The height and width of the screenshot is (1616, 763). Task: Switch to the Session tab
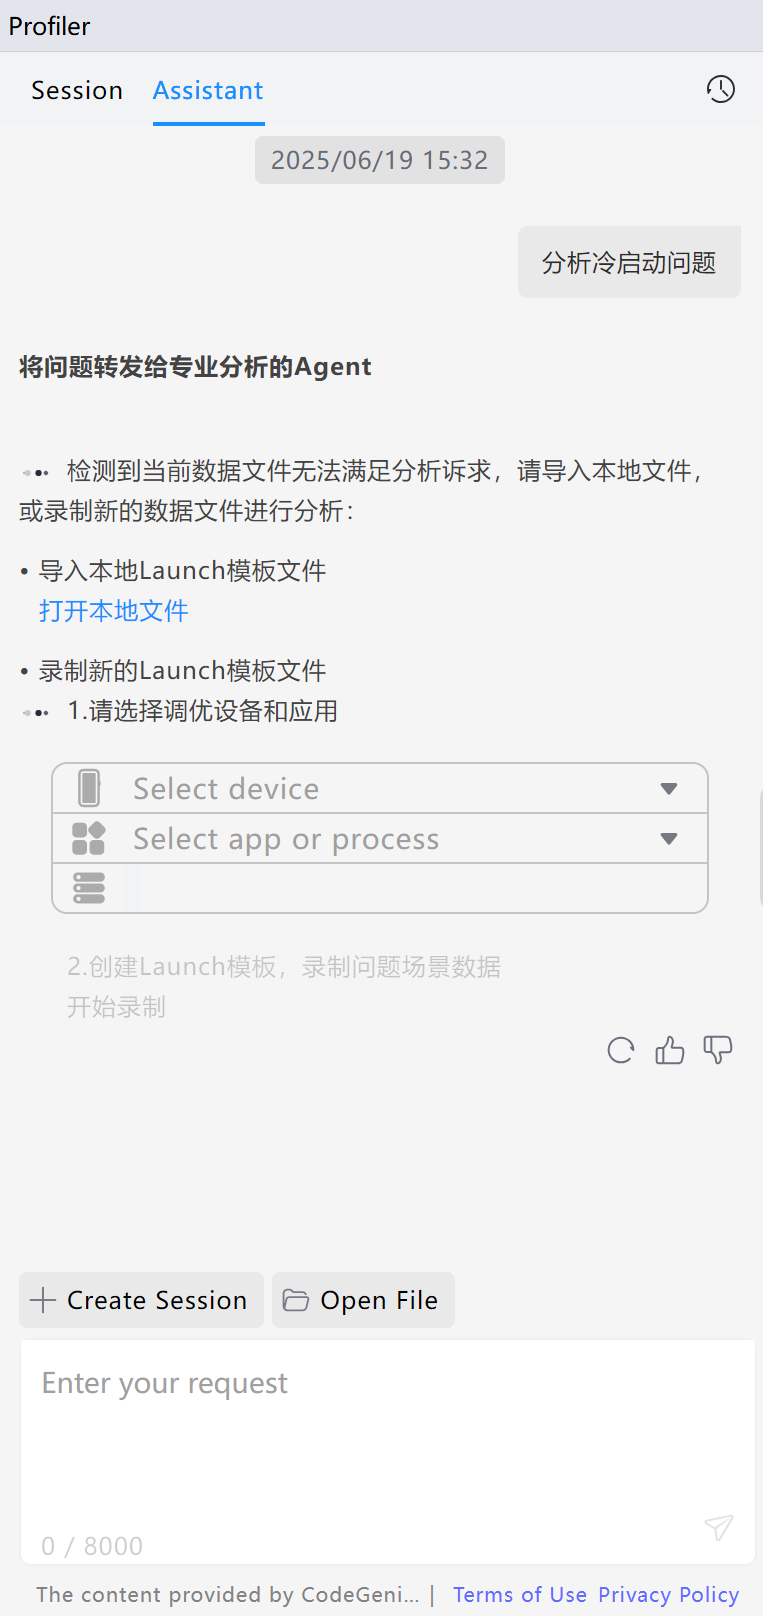(77, 89)
